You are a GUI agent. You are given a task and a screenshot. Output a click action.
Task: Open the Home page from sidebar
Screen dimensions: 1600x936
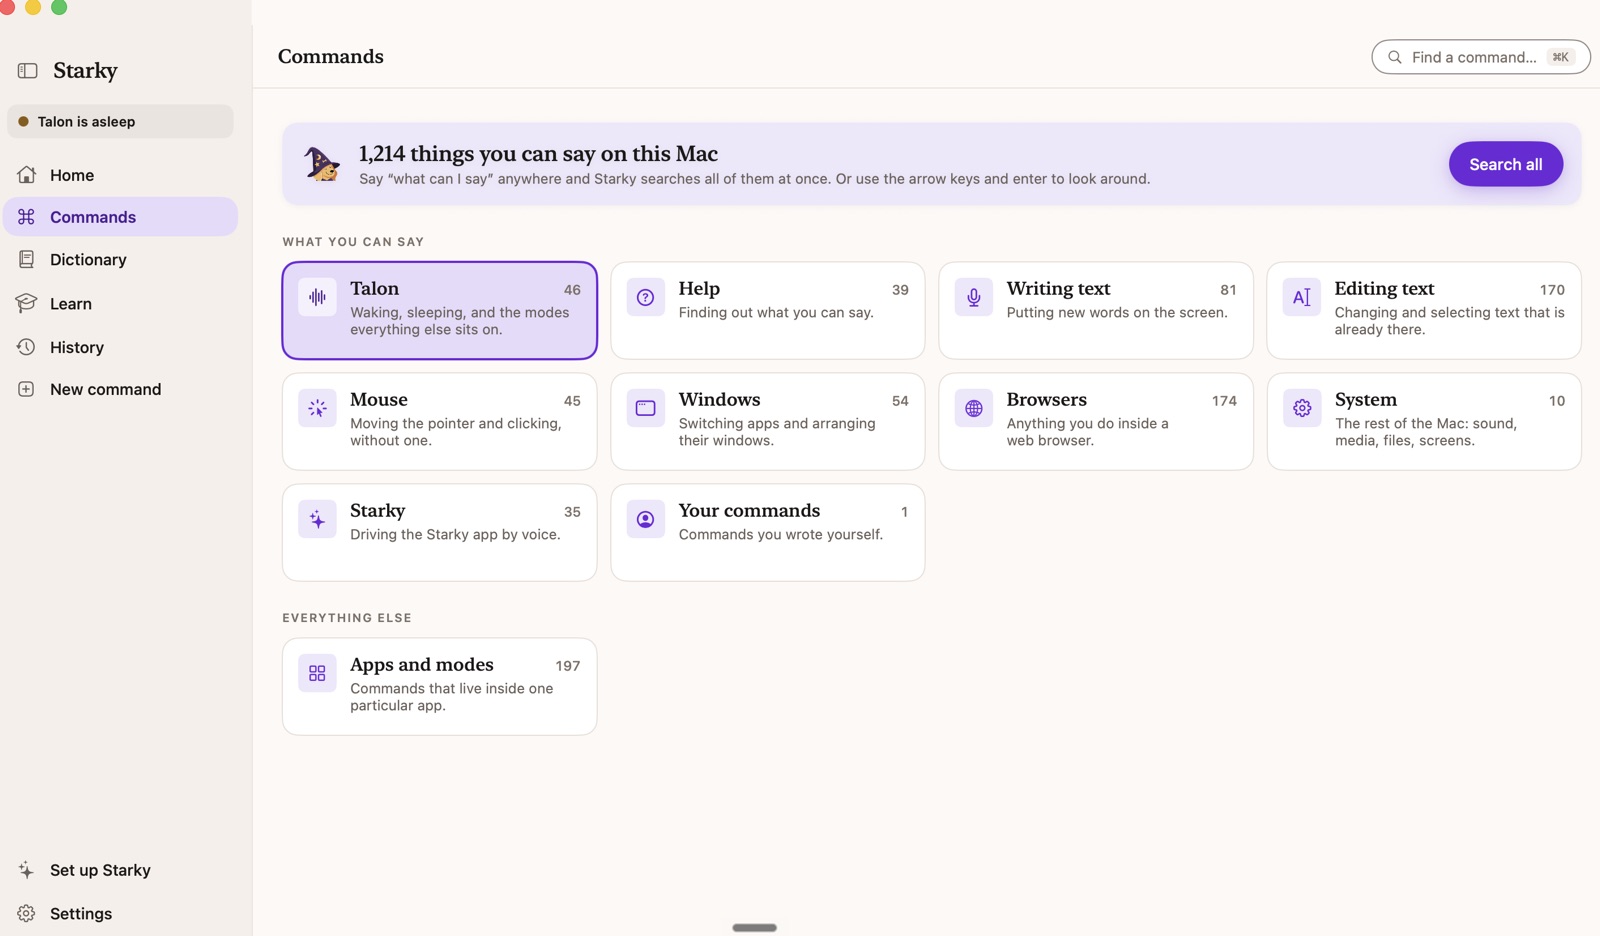coord(120,175)
